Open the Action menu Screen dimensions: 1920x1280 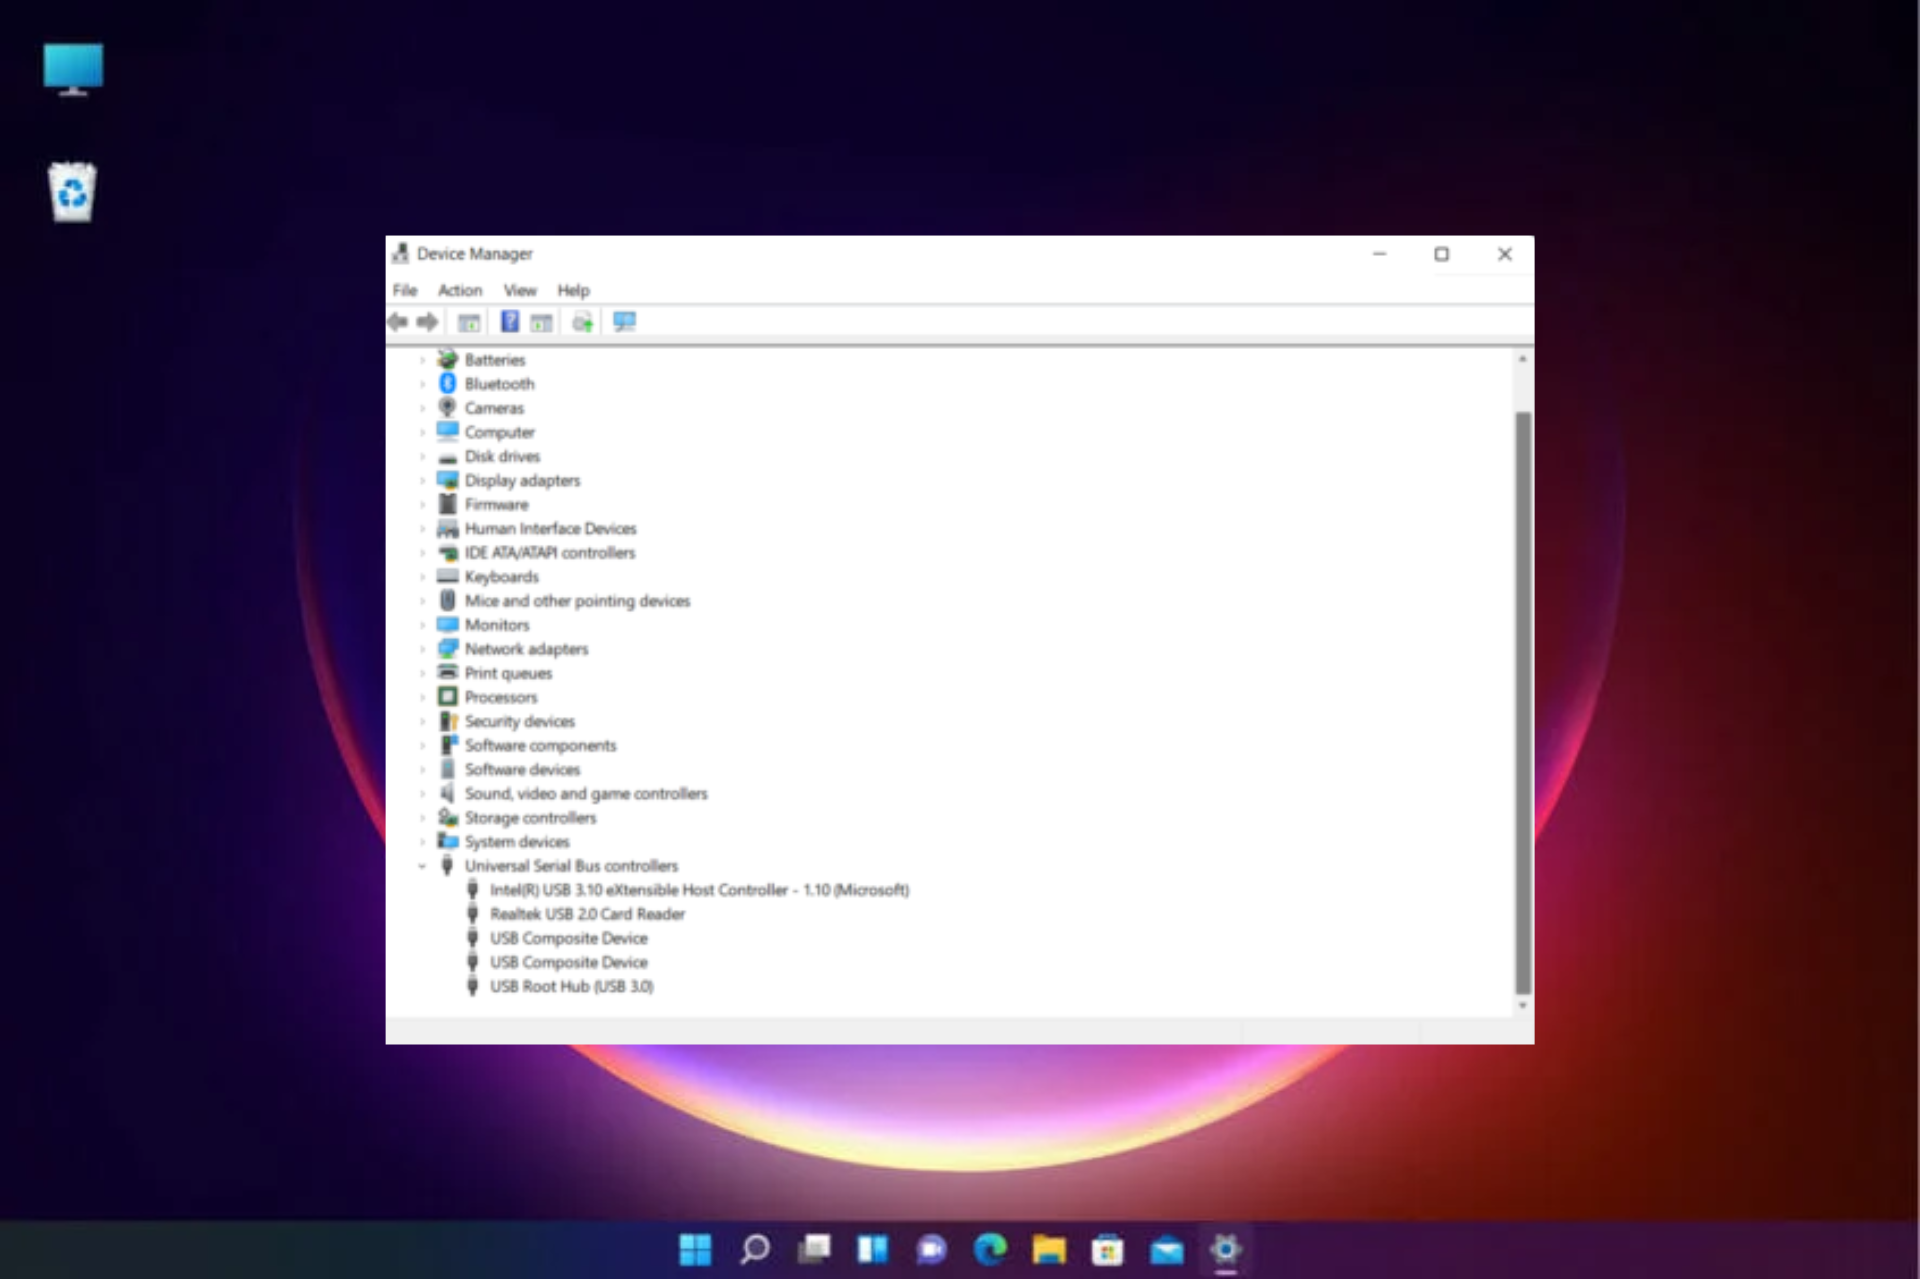[x=460, y=290]
